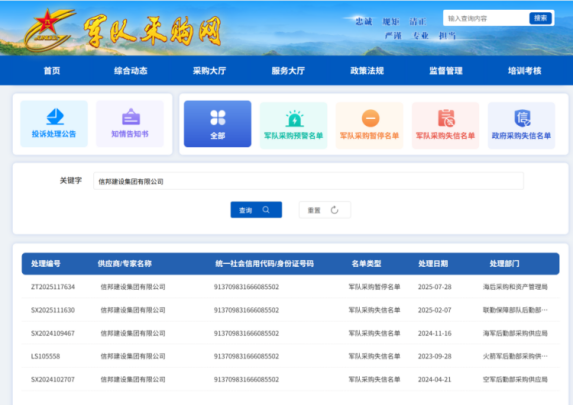Screen dimensions: 573x406
Task: Select the 全部 four-dots icon
Action: pyautogui.click(x=218, y=118)
